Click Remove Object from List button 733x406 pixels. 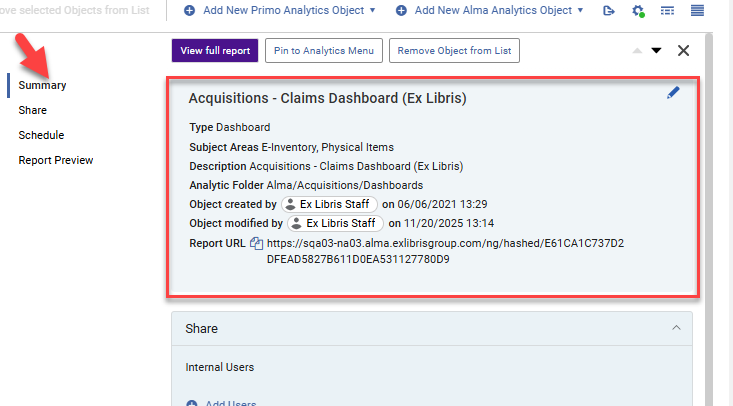pyautogui.click(x=454, y=51)
